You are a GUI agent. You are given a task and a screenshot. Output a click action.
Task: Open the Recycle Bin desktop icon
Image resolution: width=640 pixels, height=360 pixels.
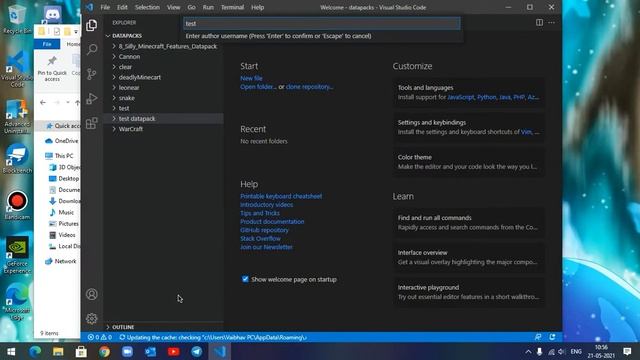tap(17, 18)
